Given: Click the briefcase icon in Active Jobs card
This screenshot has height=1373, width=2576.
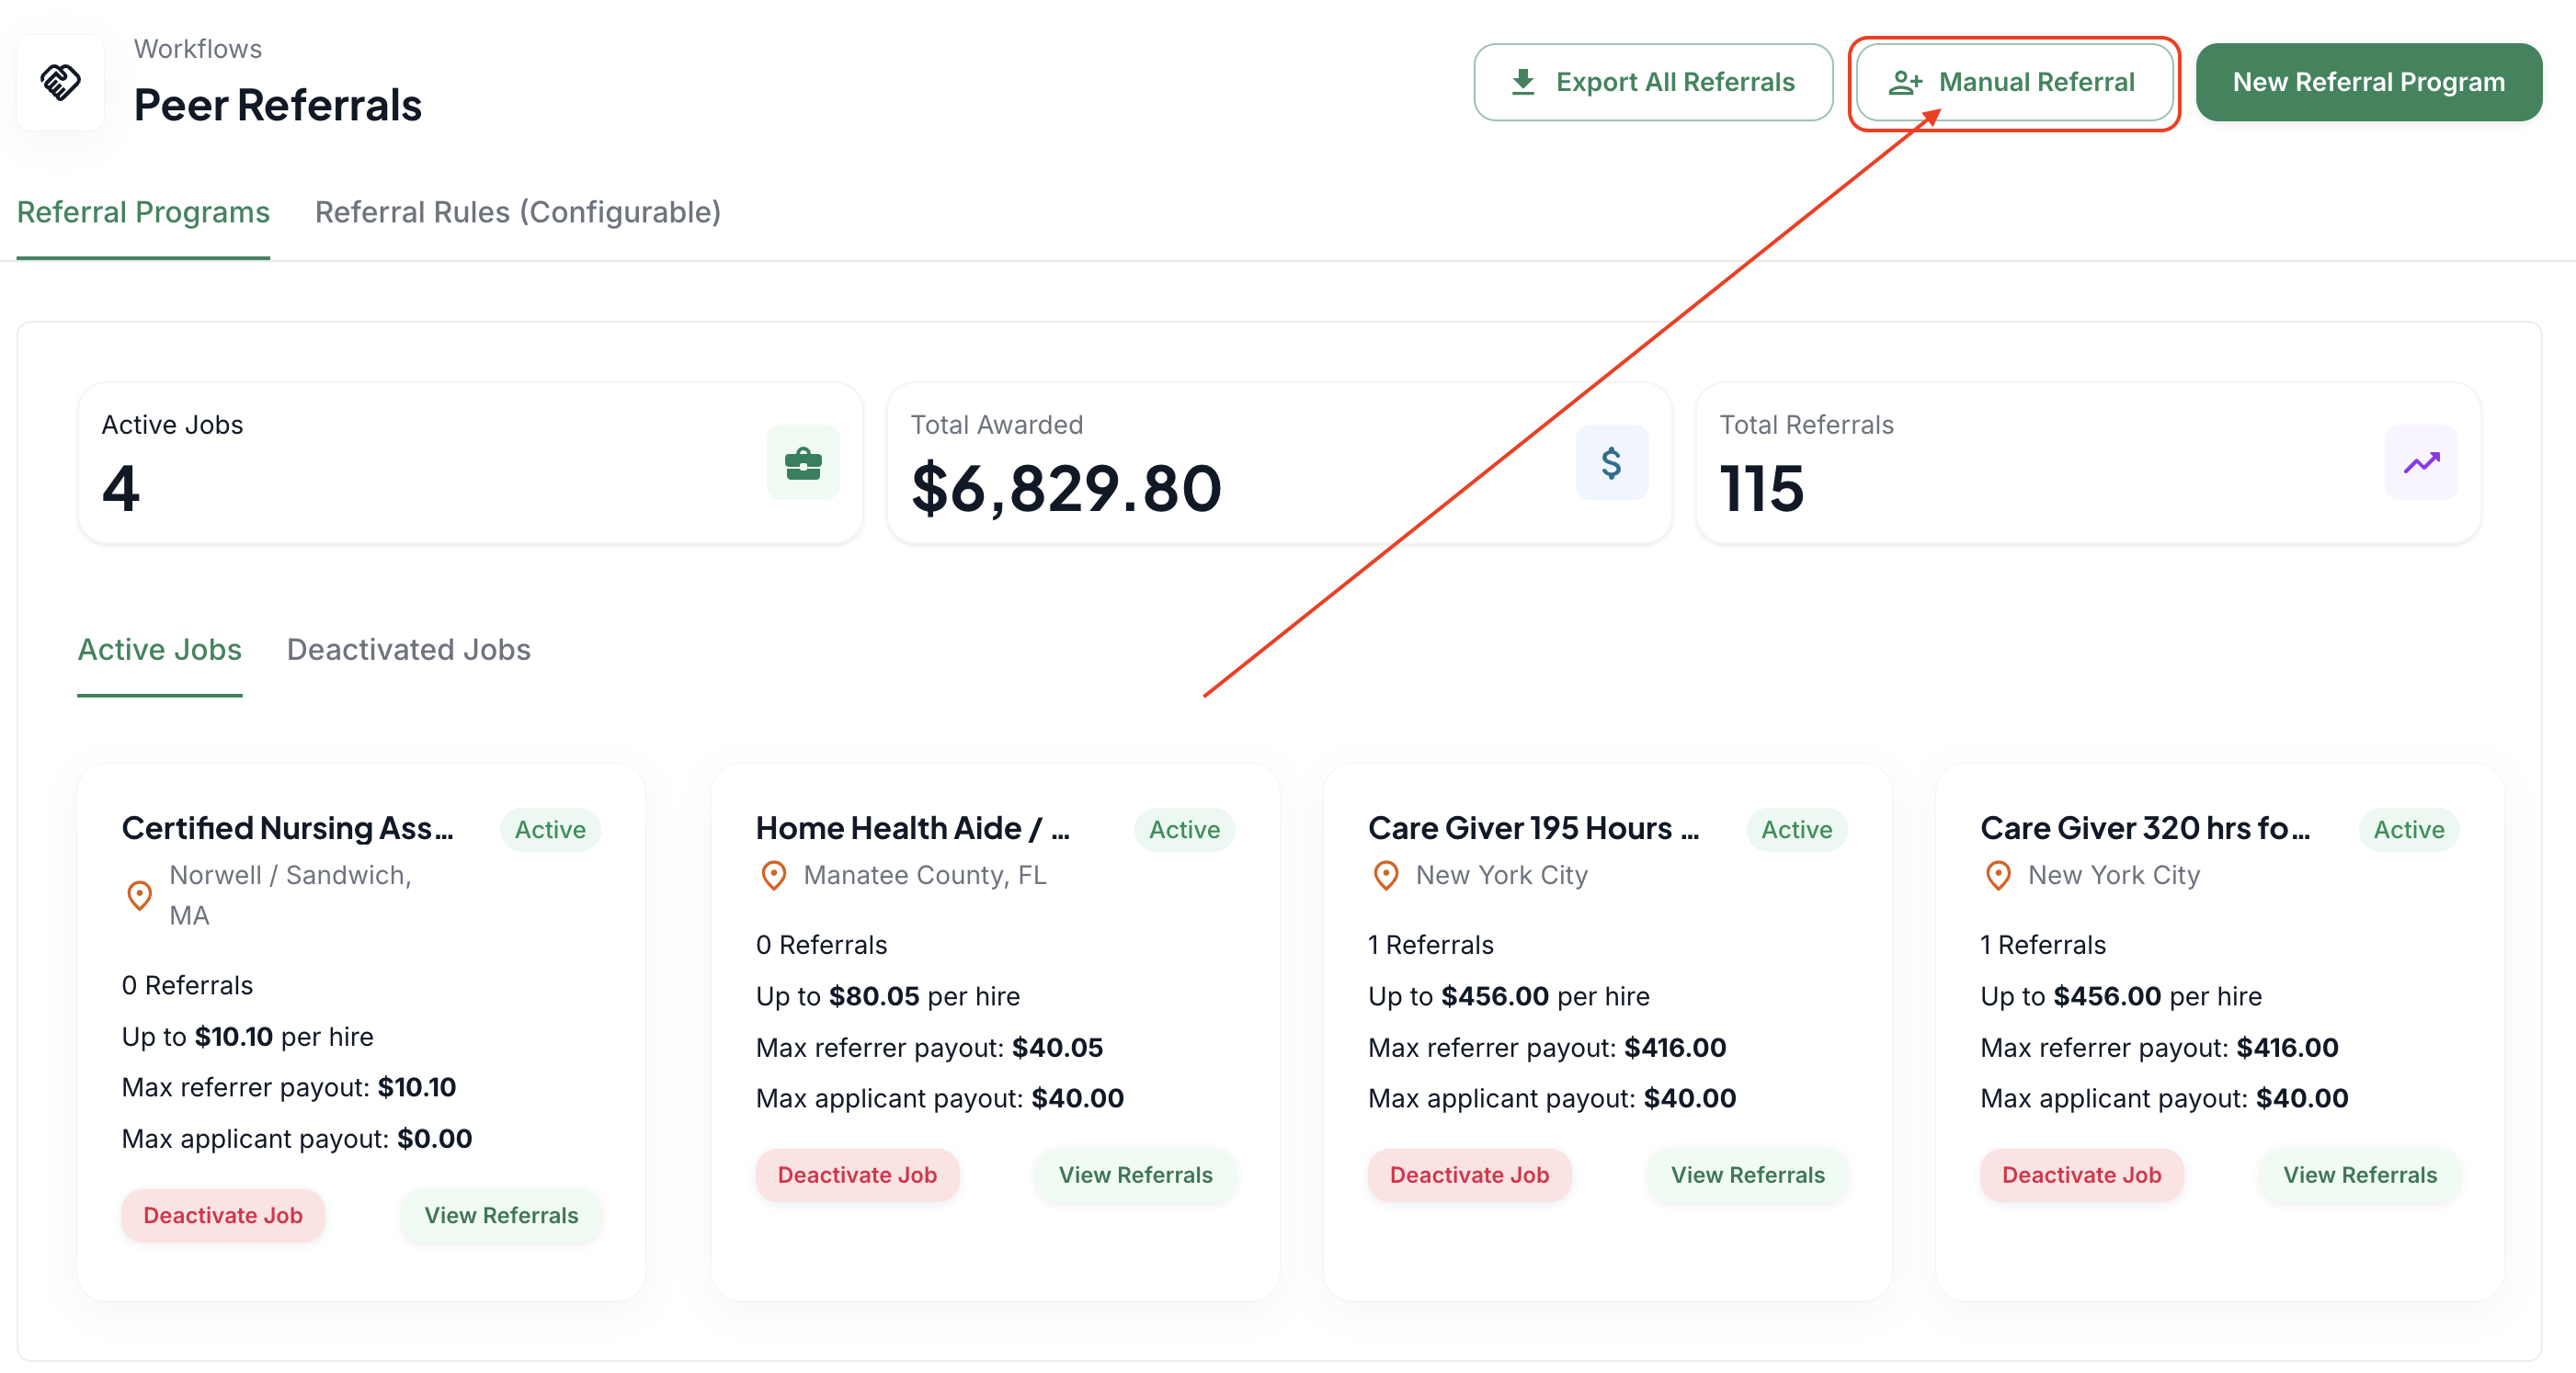Looking at the screenshot, I should (803, 463).
